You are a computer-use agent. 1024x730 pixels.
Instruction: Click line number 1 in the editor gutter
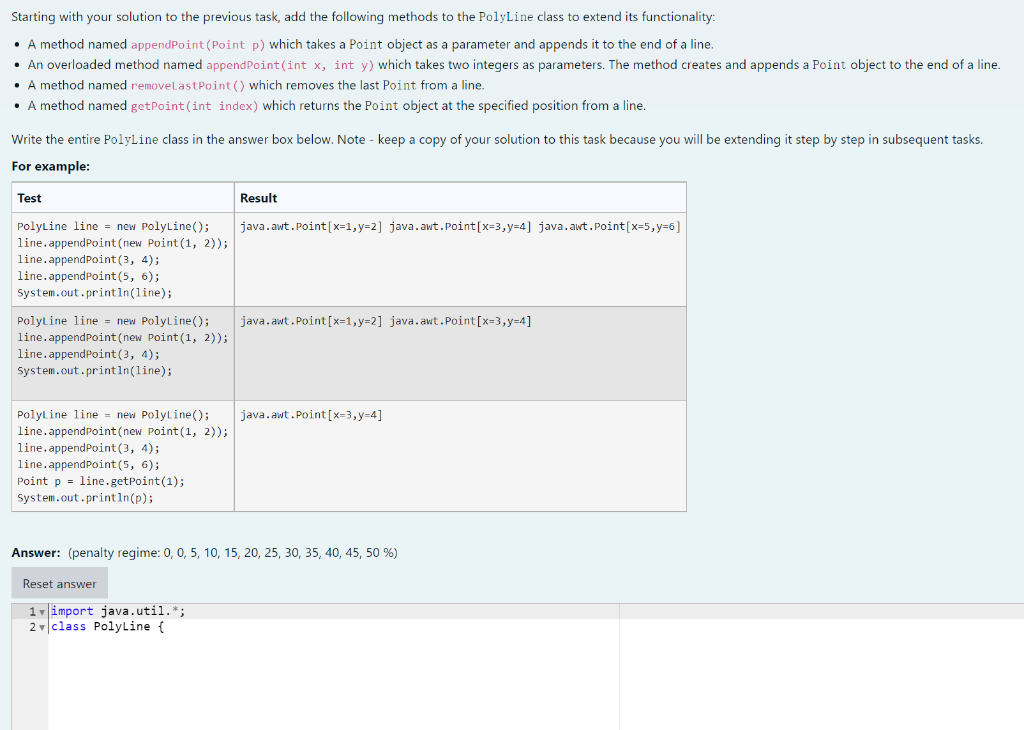point(30,610)
